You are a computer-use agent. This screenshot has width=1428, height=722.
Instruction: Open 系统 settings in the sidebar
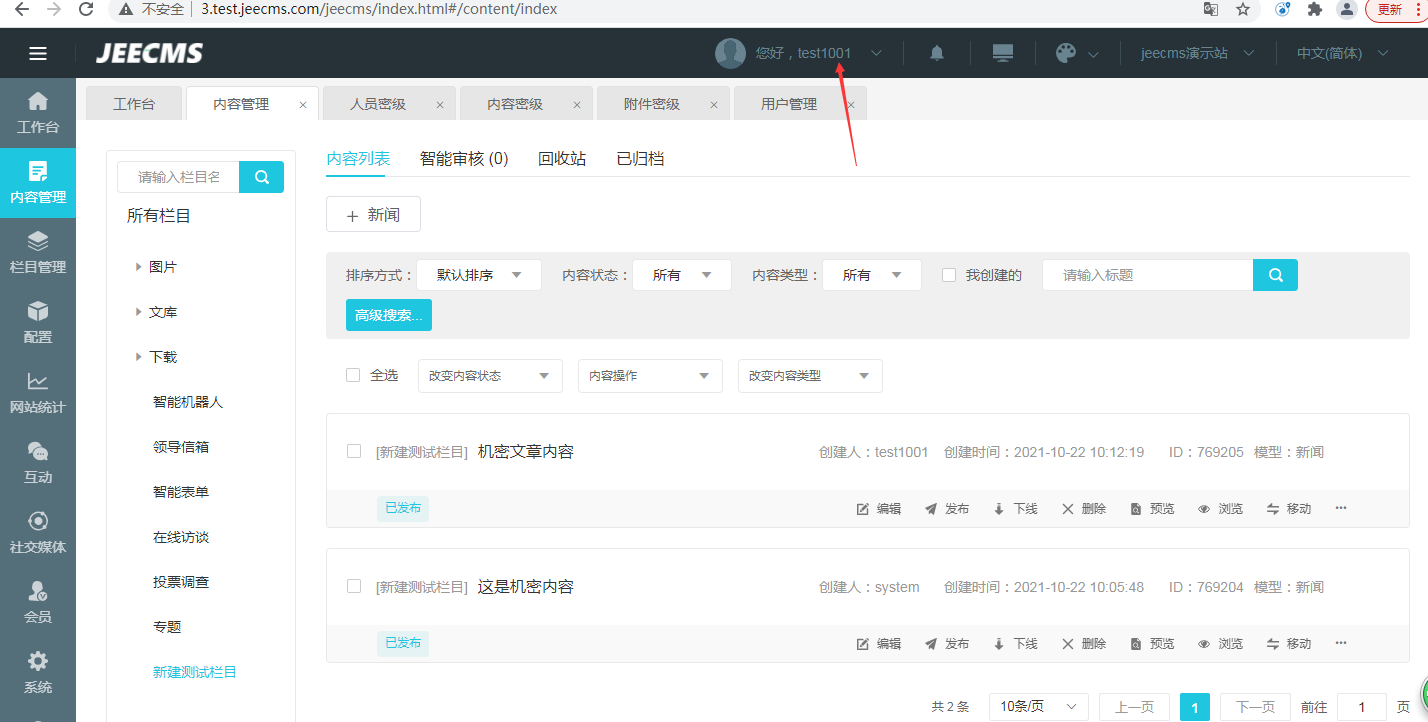click(x=38, y=673)
